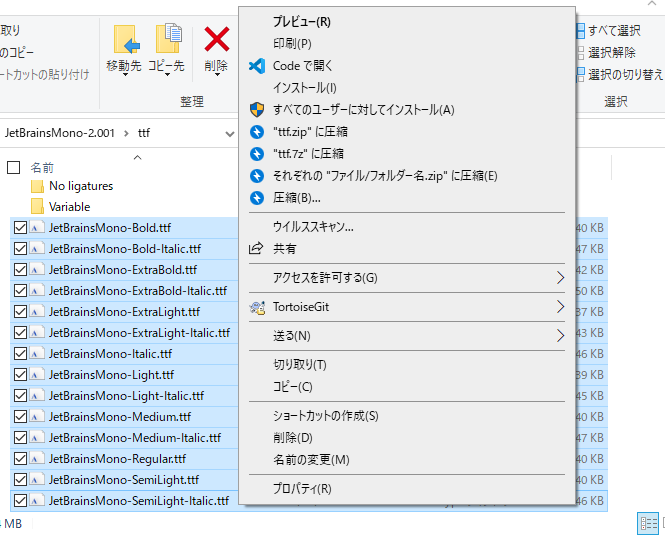Click the ttf breadcrumb in address bar
The height and width of the screenshot is (535, 665).
pyautogui.click(x=144, y=133)
